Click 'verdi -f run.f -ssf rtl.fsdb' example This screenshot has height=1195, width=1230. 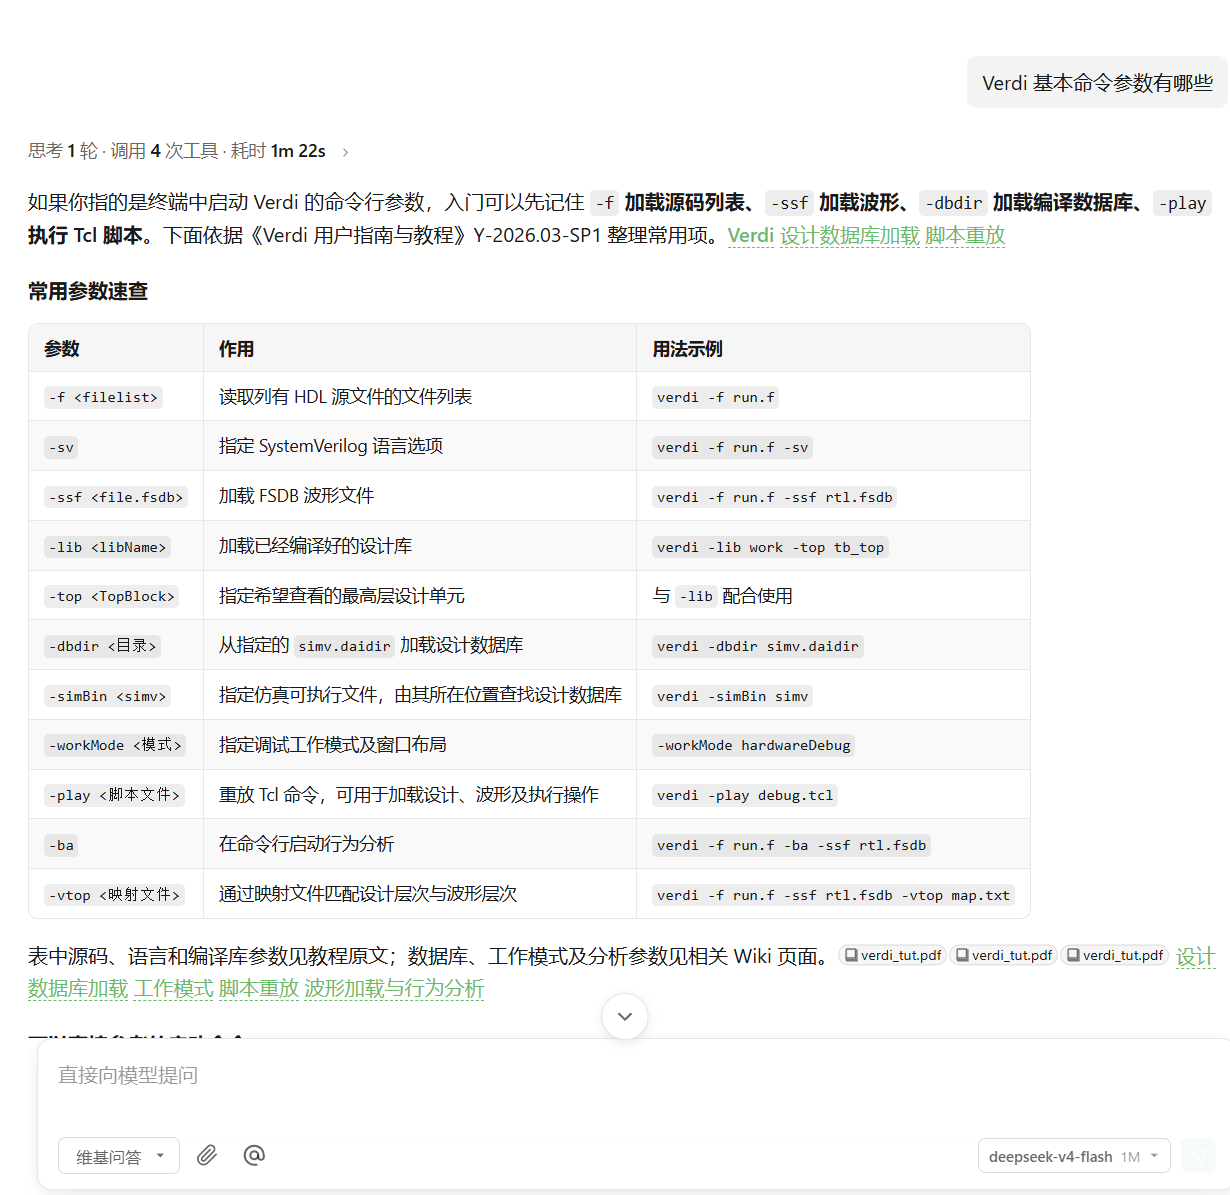[774, 497]
